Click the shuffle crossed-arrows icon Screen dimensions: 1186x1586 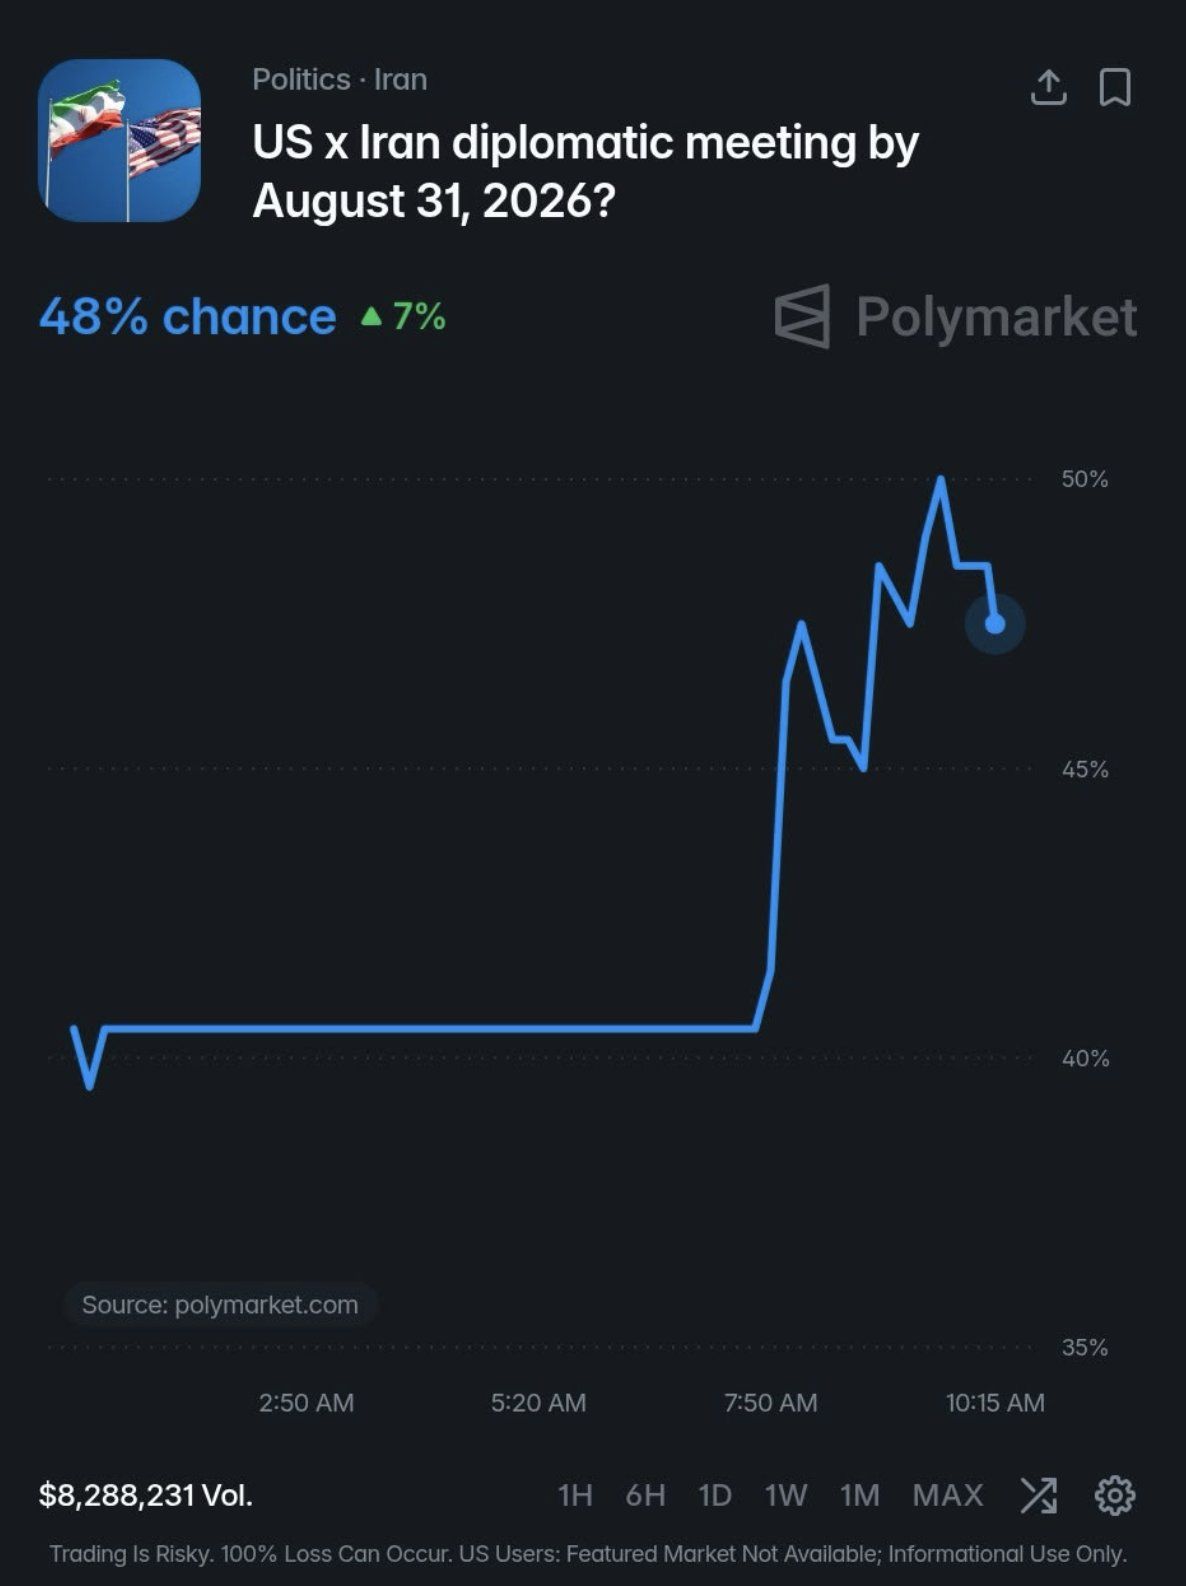pyautogui.click(x=1038, y=1495)
